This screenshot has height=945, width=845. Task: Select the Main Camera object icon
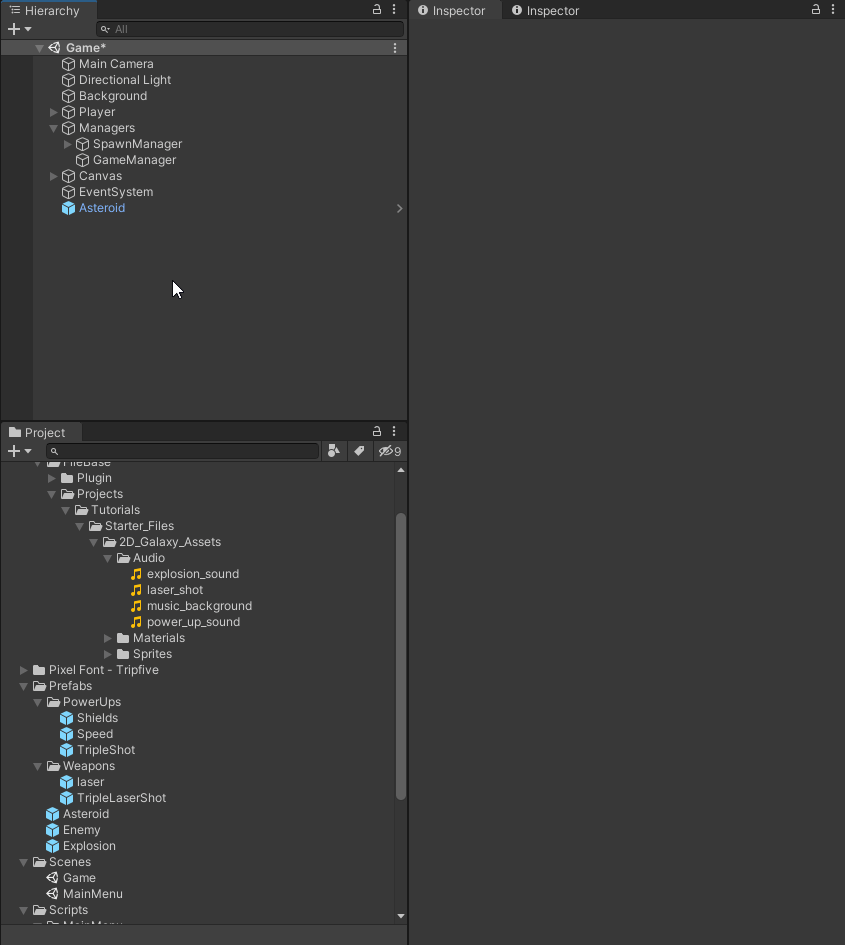(69, 64)
